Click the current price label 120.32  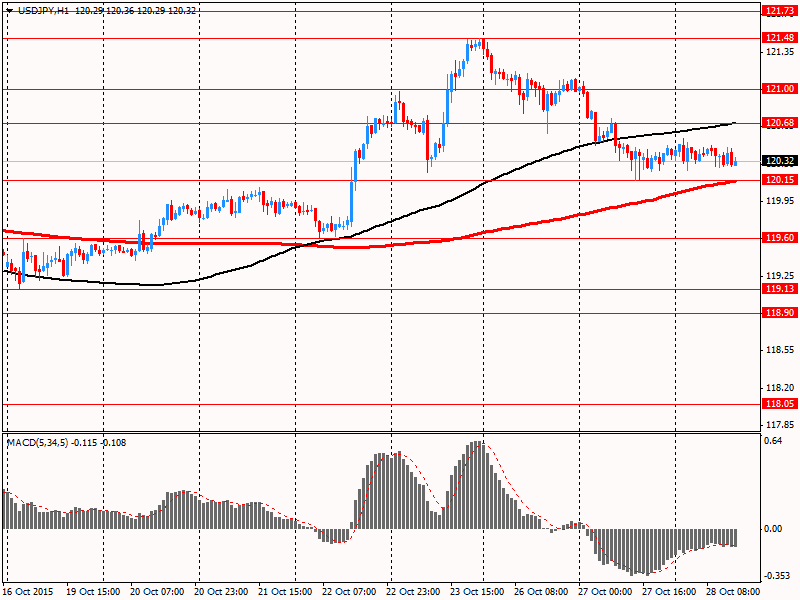coord(780,161)
